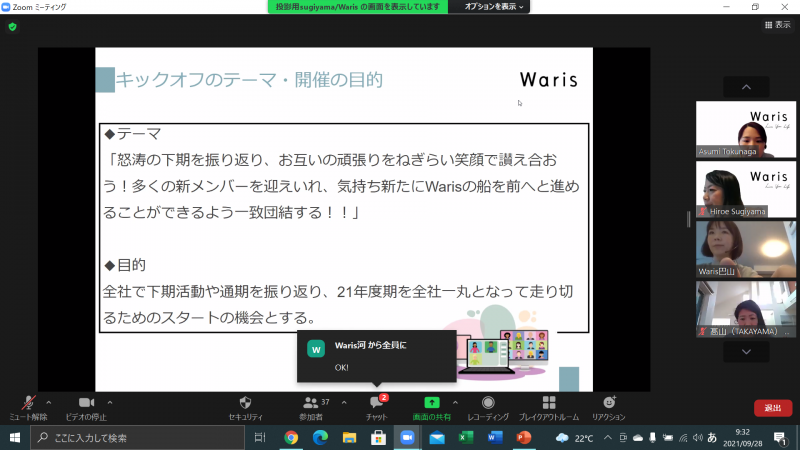The width and height of the screenshot is (800, 450).
Task: Select Hiroe Sugiyama video thumbnail
Action: click(x=746, y=189)
